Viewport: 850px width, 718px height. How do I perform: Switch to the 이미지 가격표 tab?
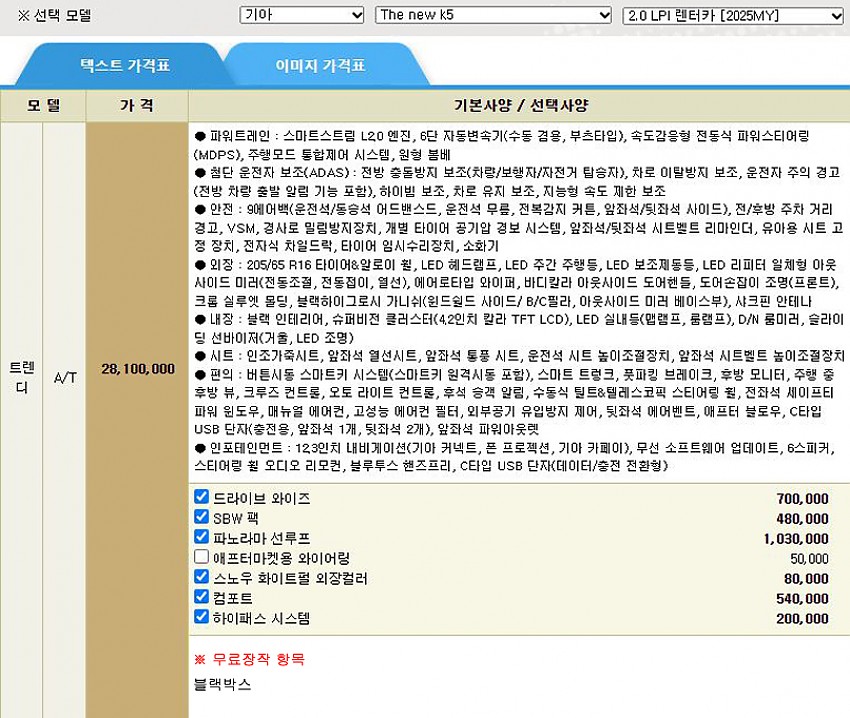[x=320, y=66]
